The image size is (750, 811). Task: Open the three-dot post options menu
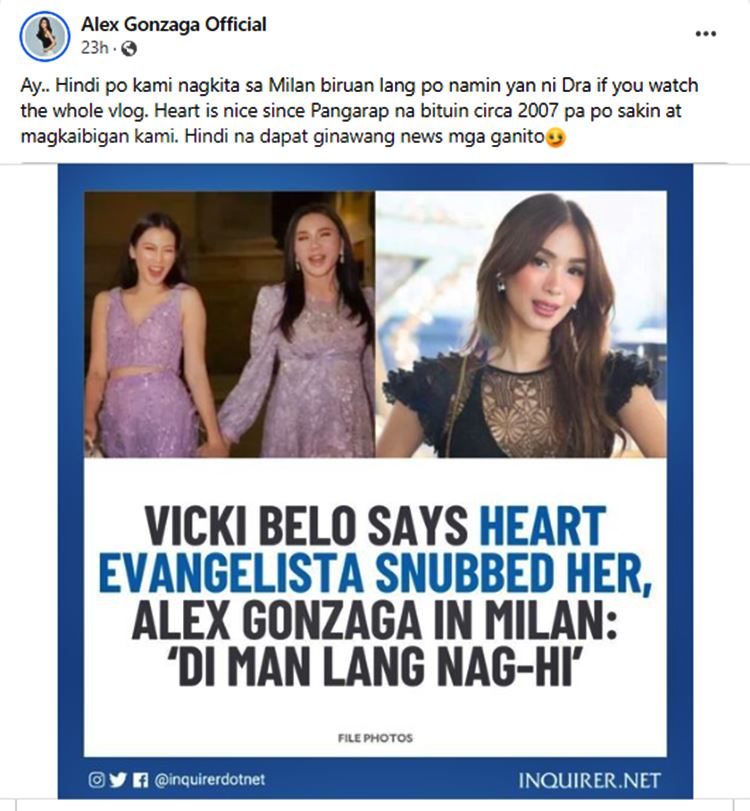point(706,34)
